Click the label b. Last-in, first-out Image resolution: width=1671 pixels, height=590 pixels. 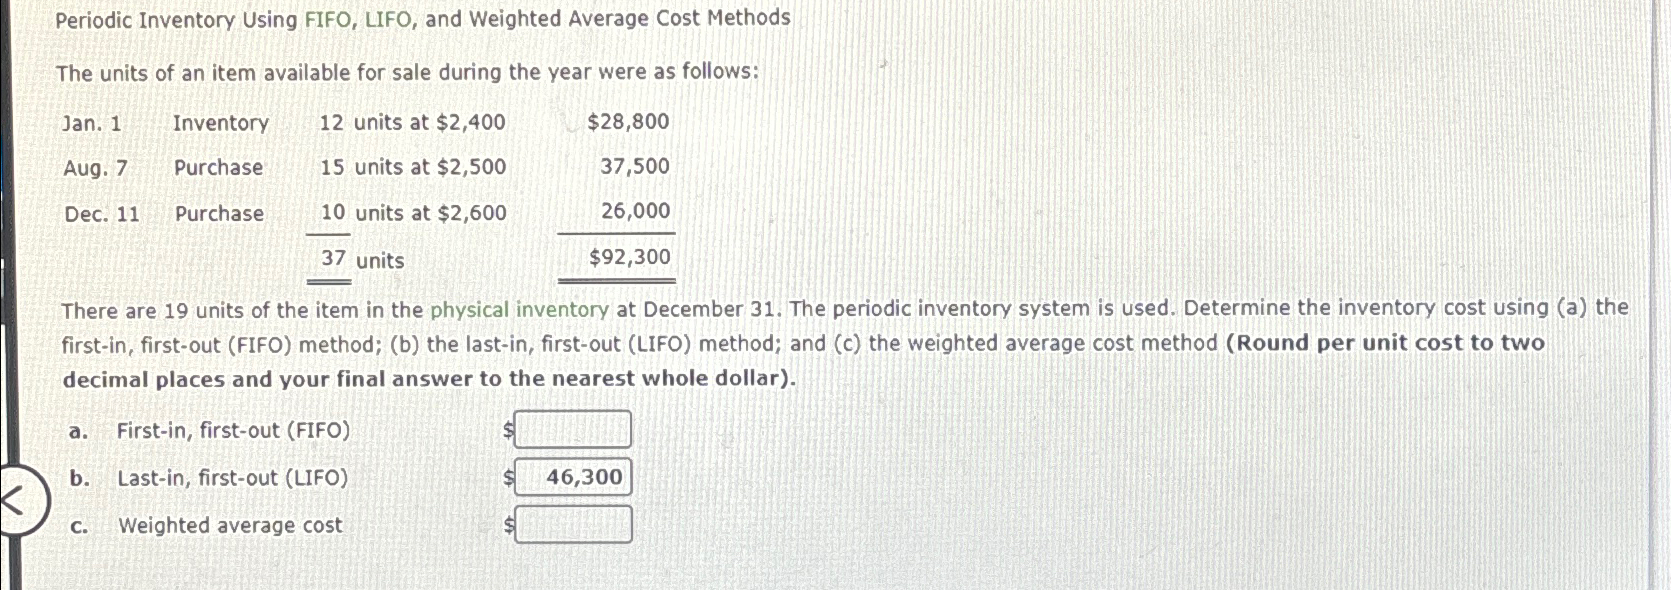click(x=210, y=478)
